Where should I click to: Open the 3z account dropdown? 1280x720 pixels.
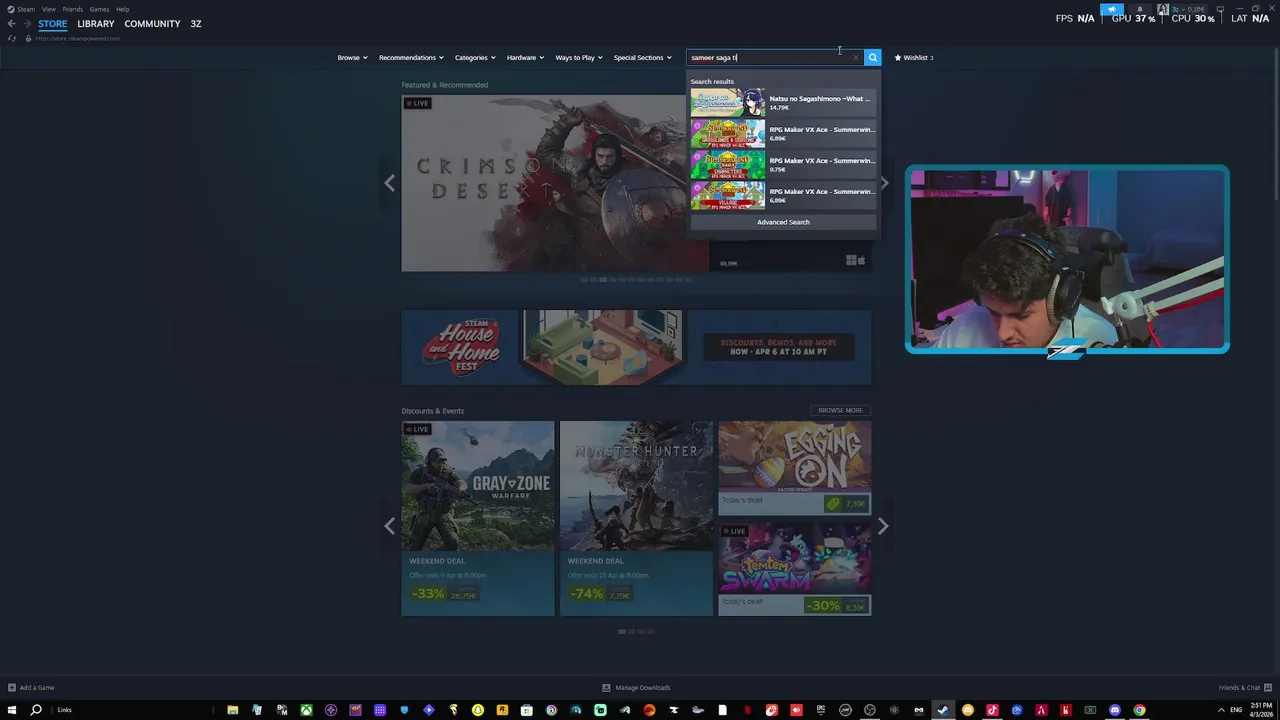click(1190, 9)
